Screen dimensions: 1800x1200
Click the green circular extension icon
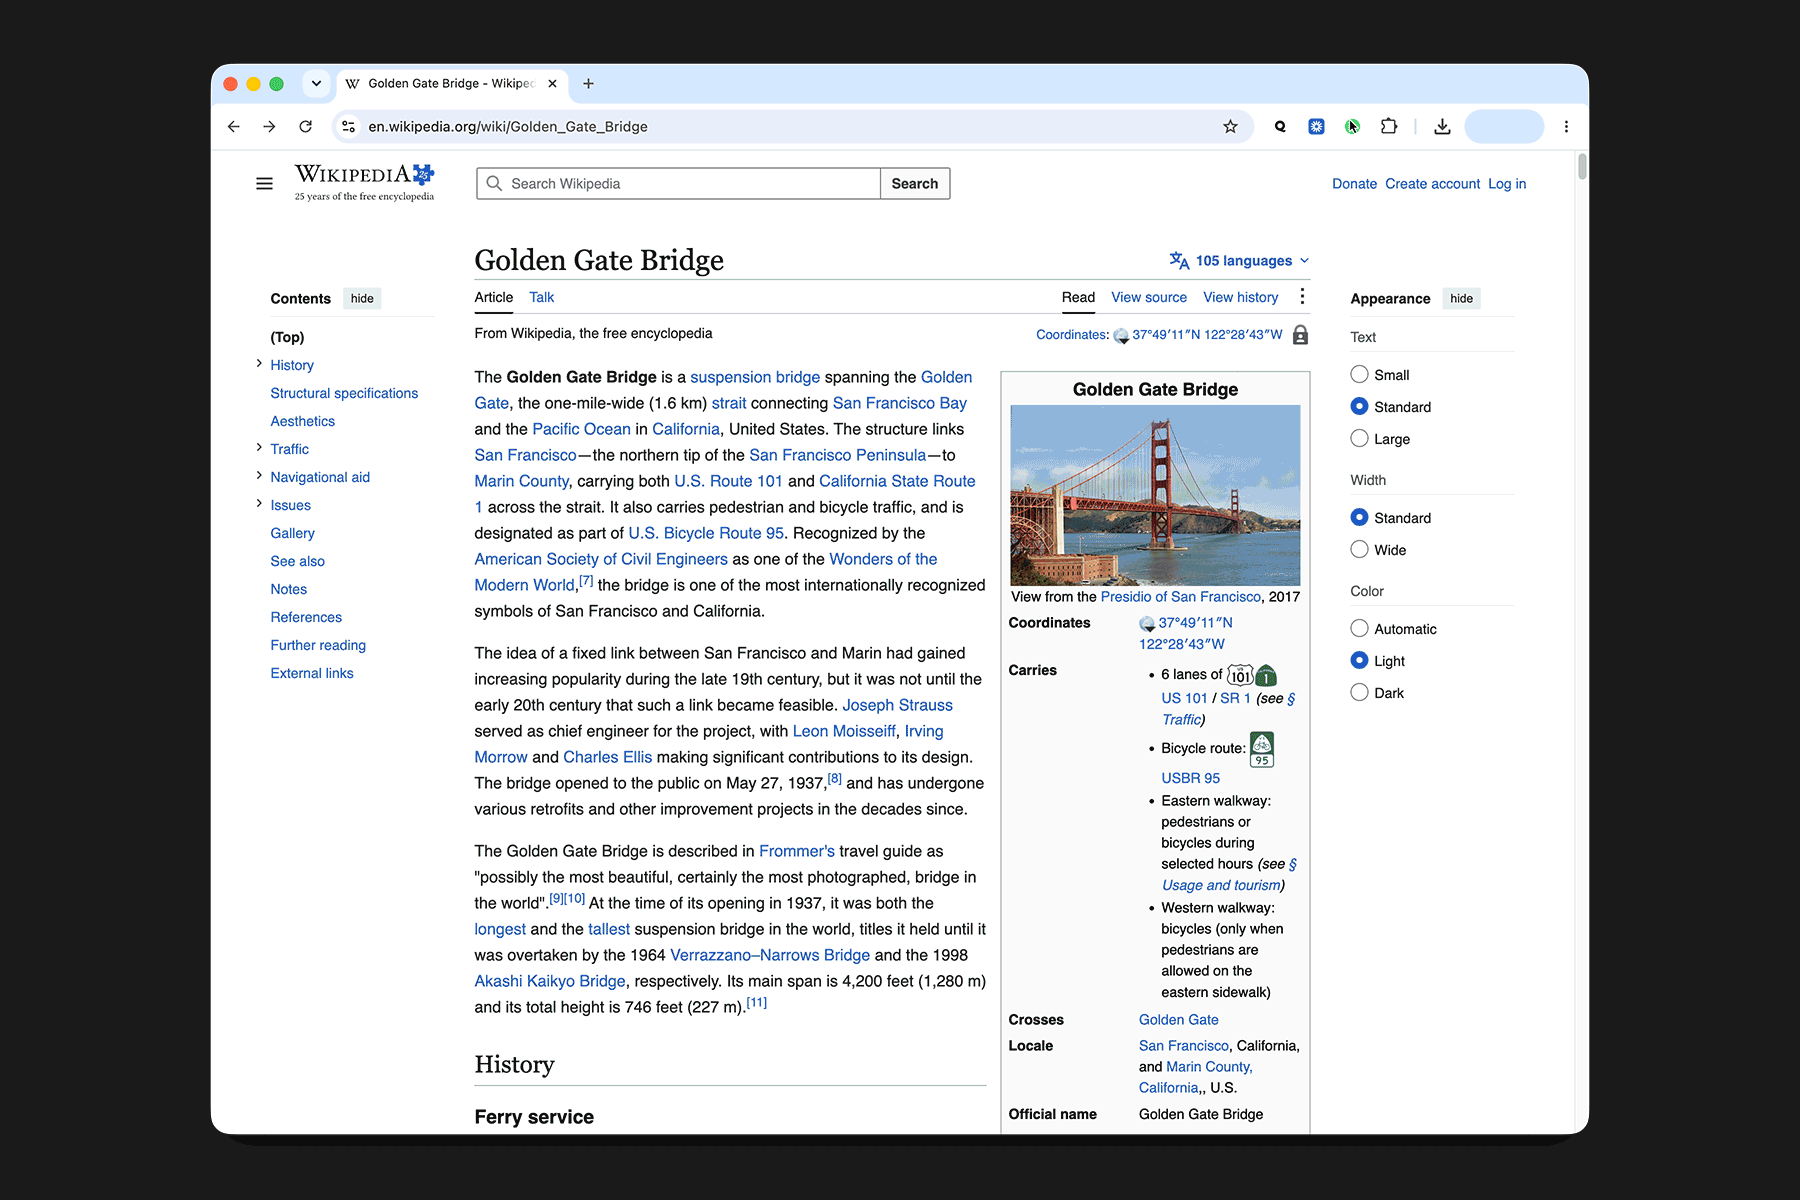1352,127
